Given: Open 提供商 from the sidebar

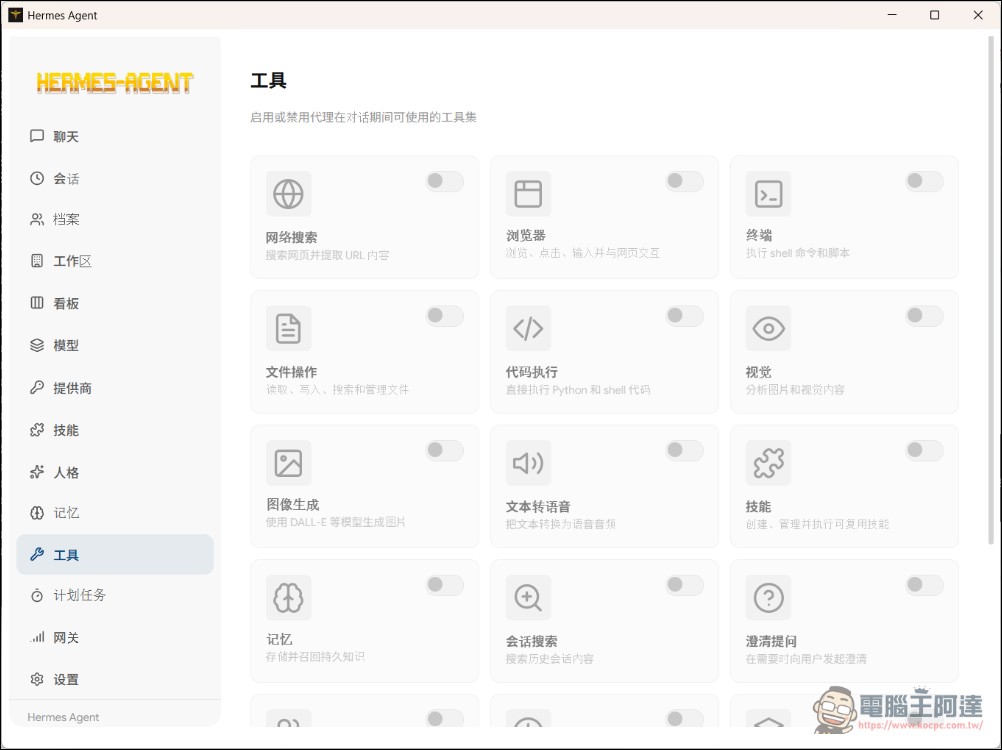Looking at the screenshot, I should coord(115,388).
